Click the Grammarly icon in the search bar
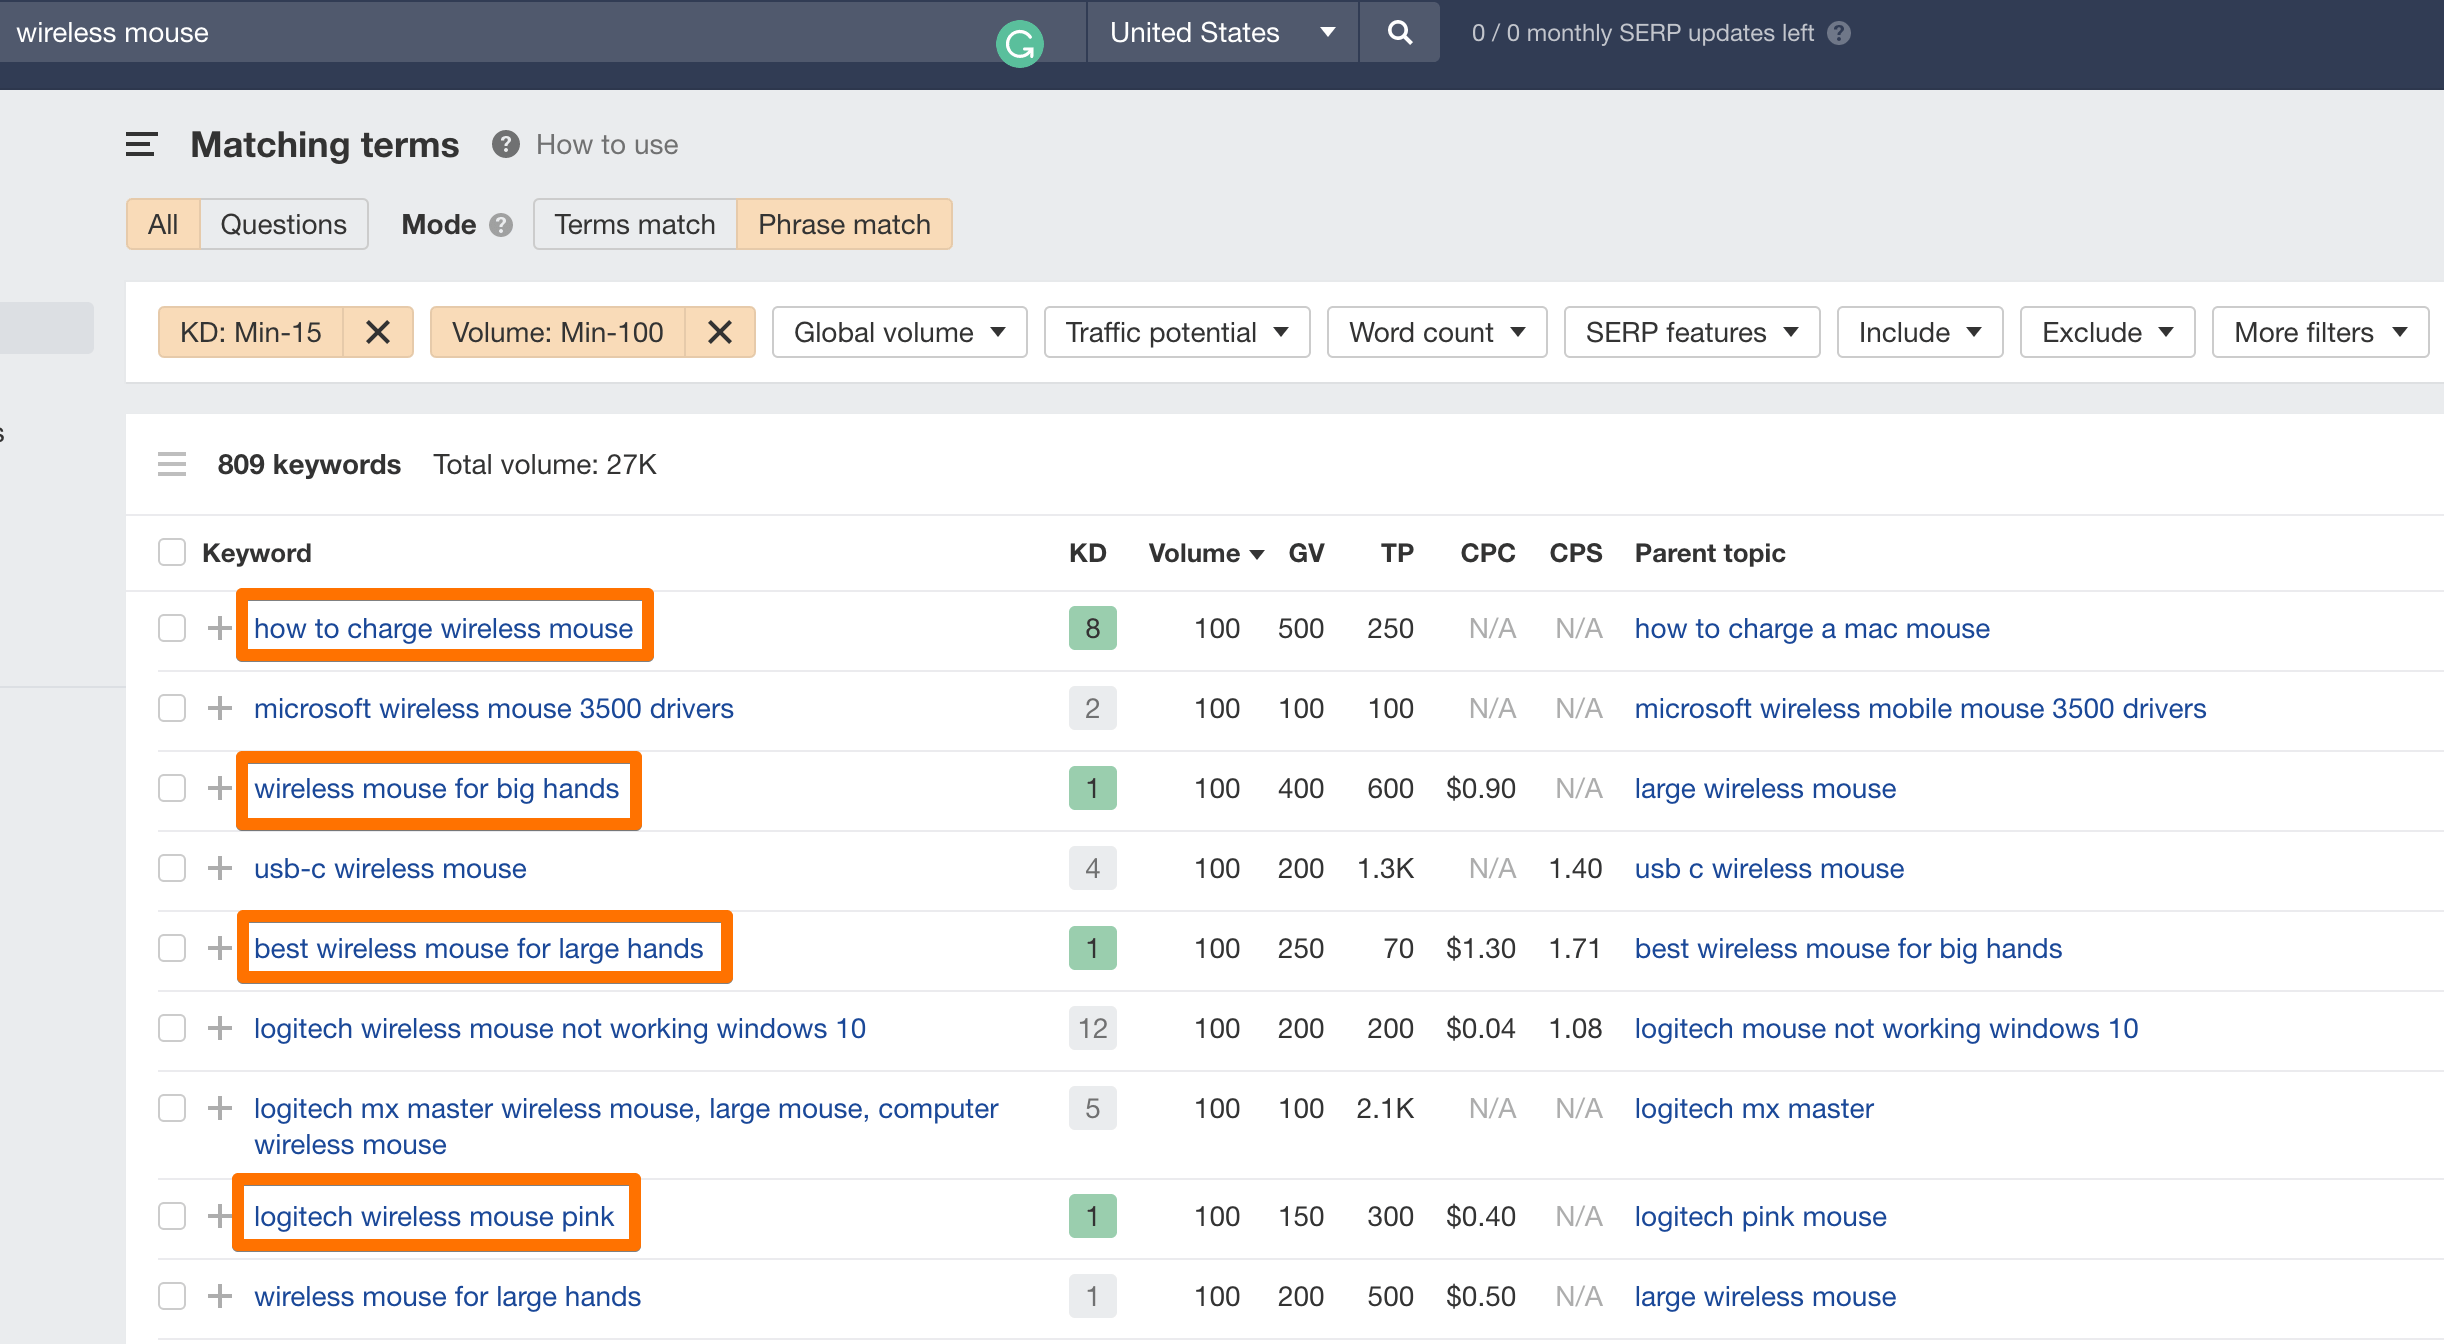2444x1344 pixels. 1019,42
